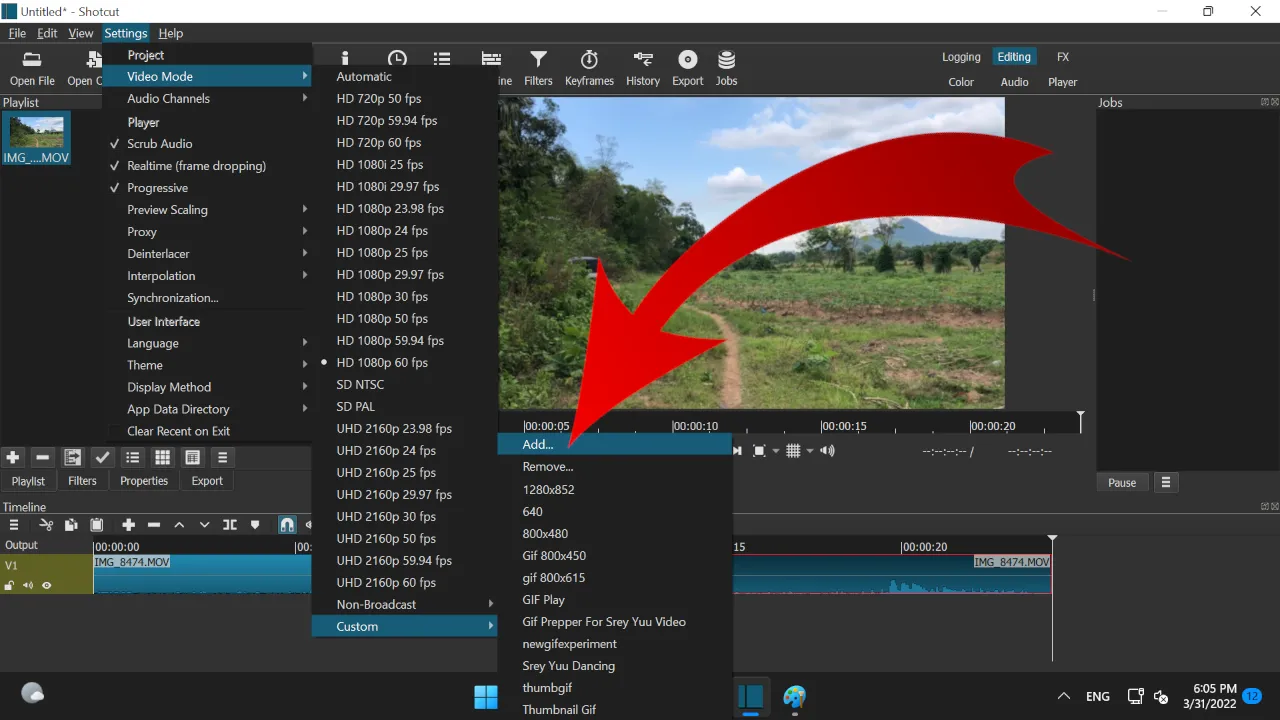Switch to the Audio layout
The height and width of the screenshot is (720, 1280).
[1014, 82]
